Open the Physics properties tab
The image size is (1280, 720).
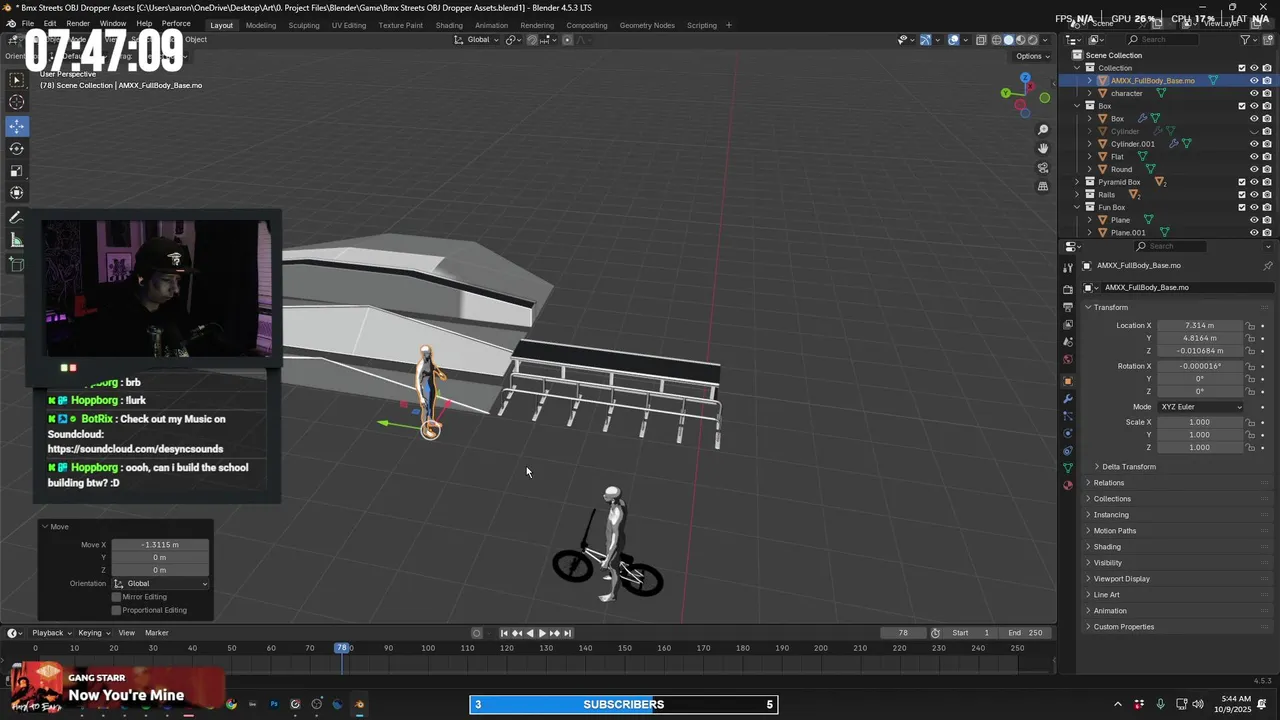point(1068,433)
